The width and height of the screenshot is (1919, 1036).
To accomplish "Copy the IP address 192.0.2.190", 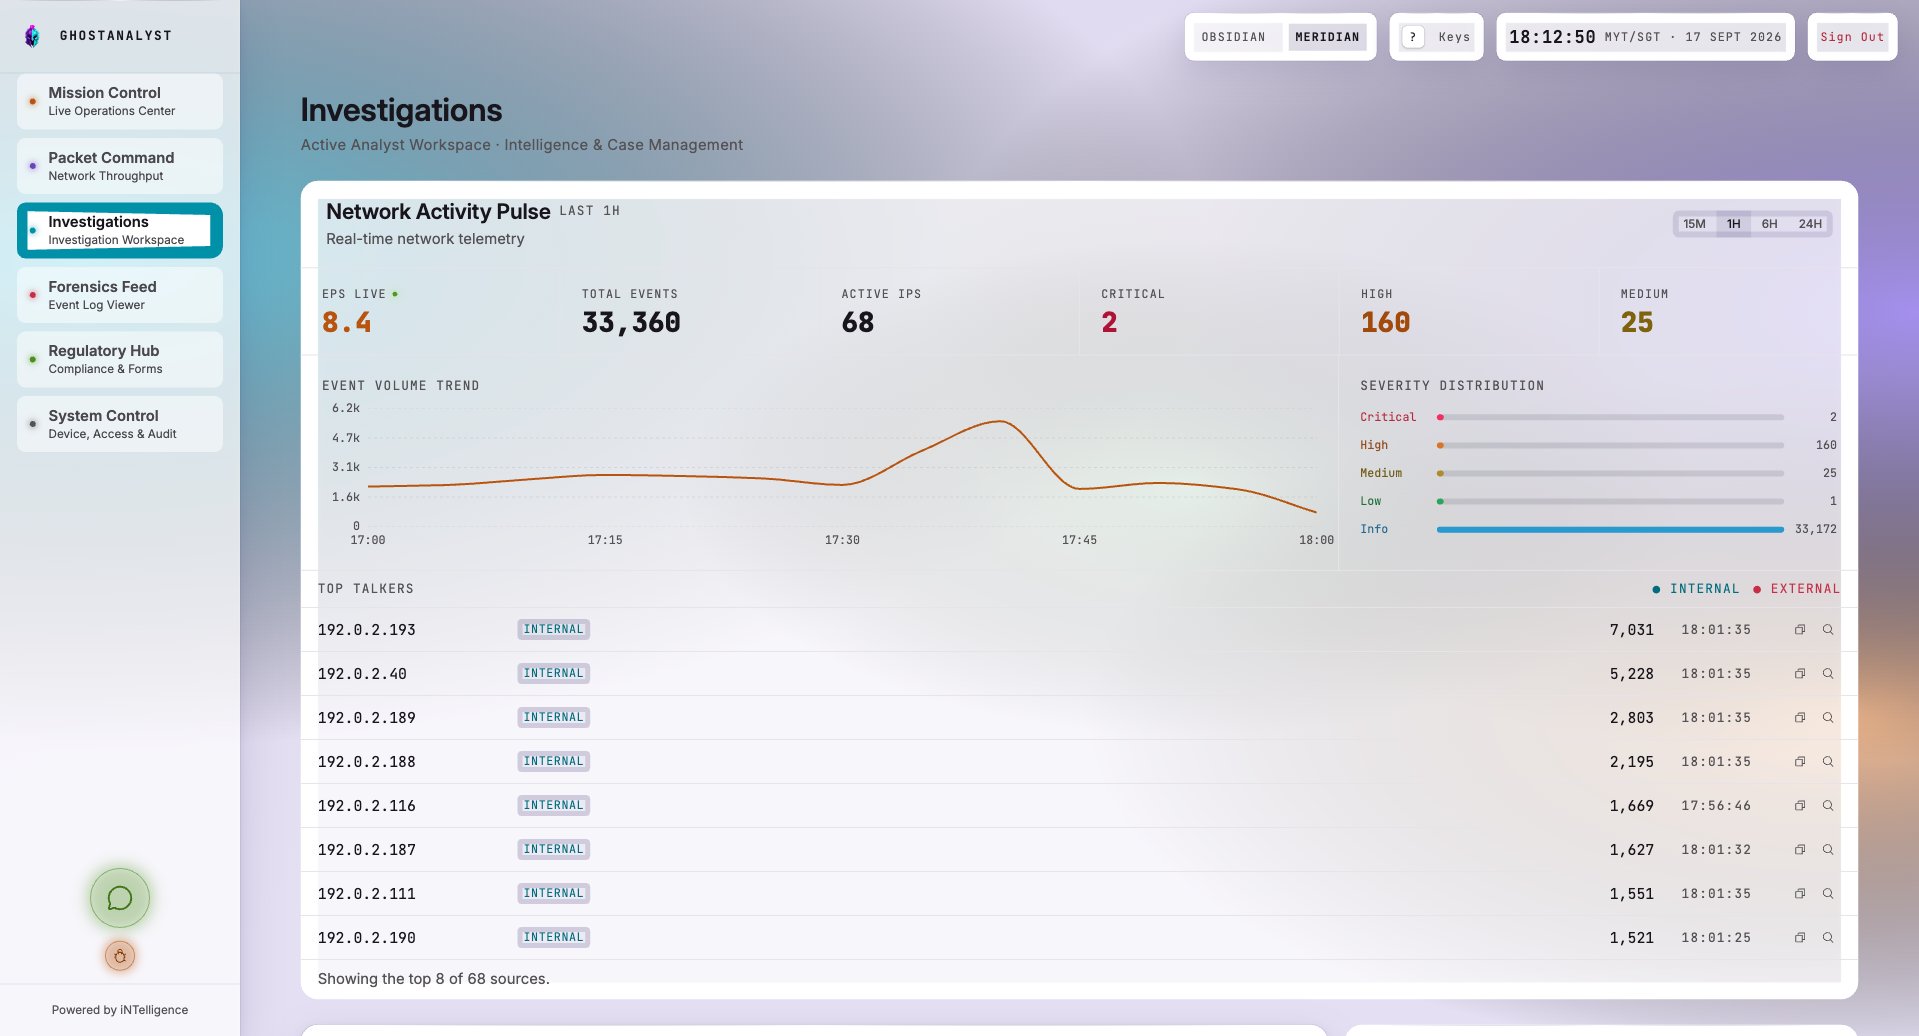I will pos(1799,938).
